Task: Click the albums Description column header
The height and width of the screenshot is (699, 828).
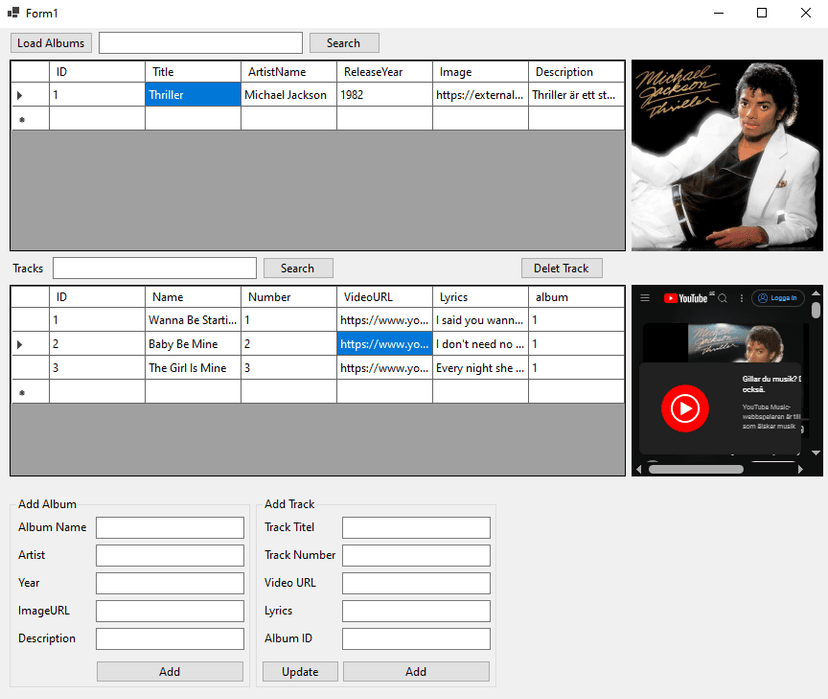Action: [x=576, y=72]
